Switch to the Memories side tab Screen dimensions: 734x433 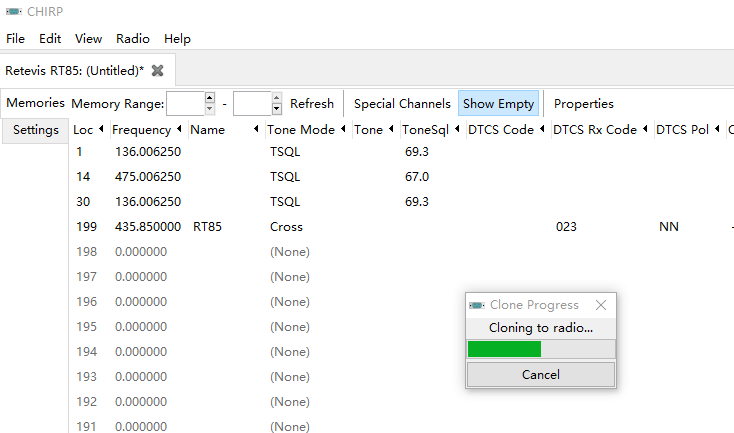point(36,103)
